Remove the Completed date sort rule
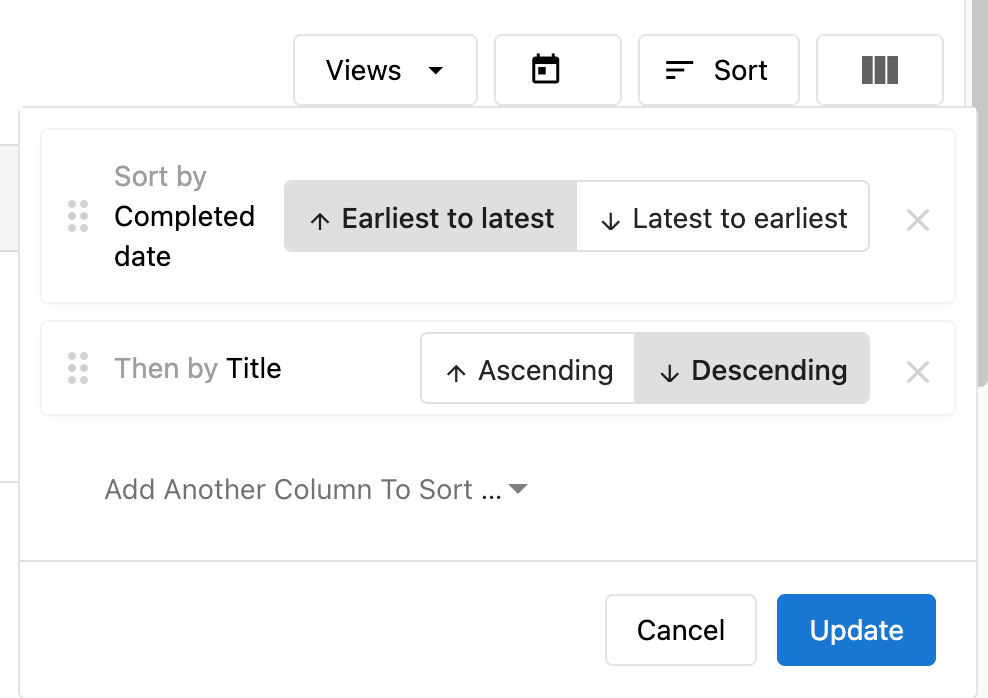Screen dimensions: 988x698 coord(917,220)
